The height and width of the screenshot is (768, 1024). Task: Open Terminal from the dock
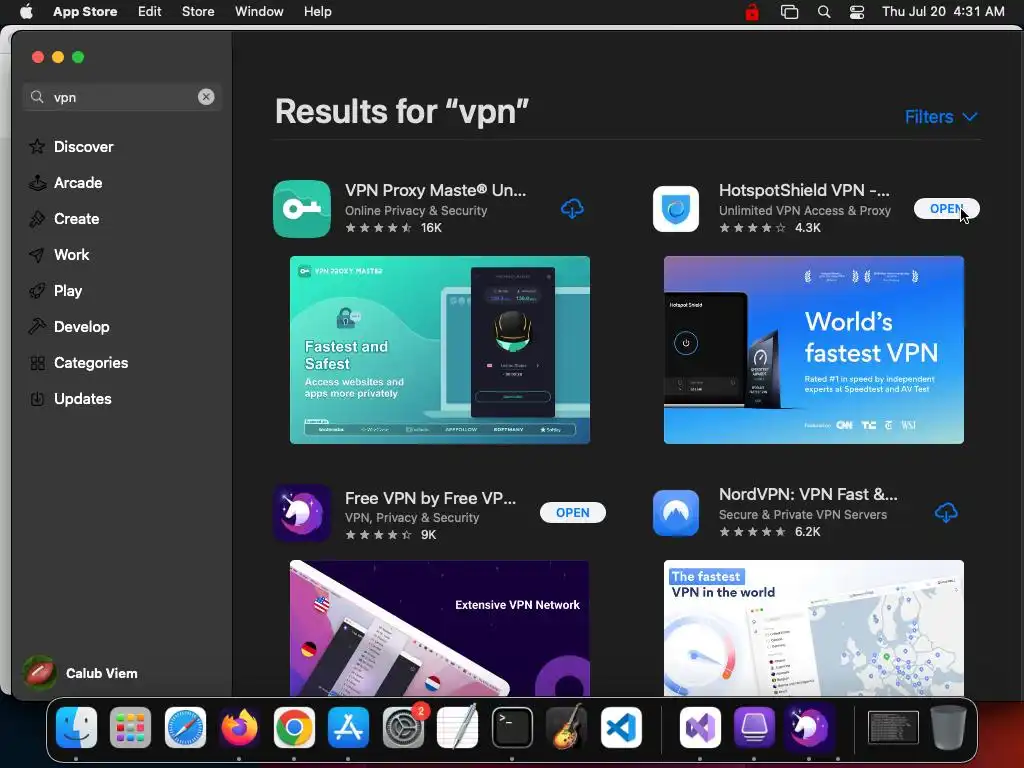pyautogui.click(x=512, y=728)
